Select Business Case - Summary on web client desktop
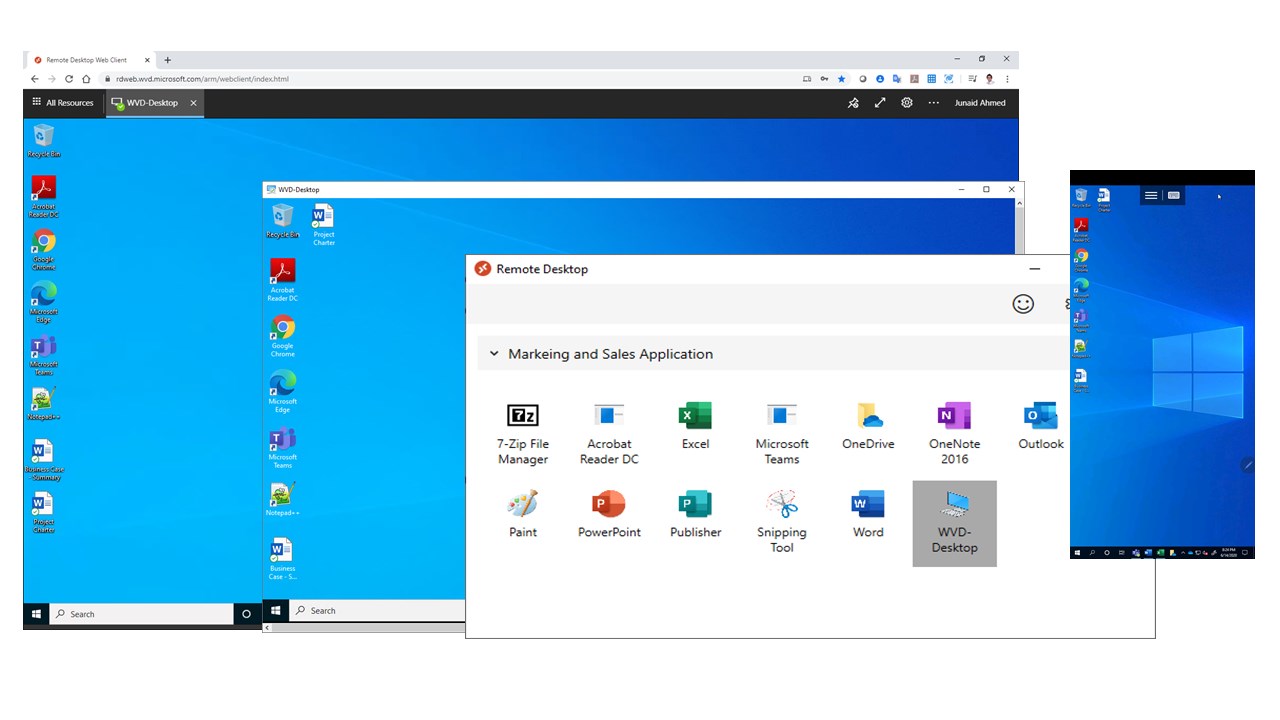The width and height of the screenshot is (1280, 720). click(x=43, y=460)
